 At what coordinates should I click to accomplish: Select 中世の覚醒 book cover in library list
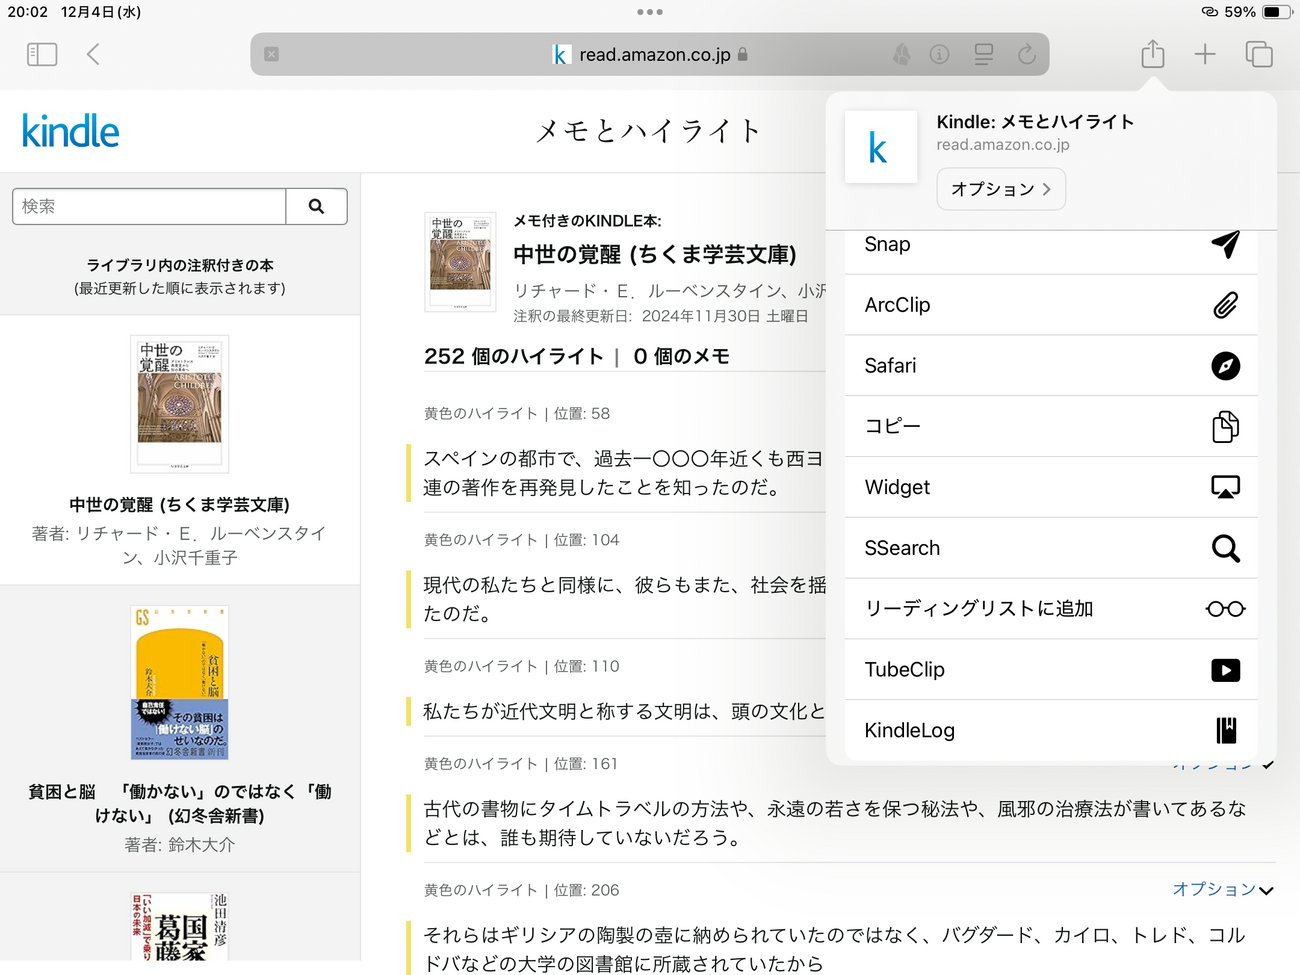tap(180, 404)
